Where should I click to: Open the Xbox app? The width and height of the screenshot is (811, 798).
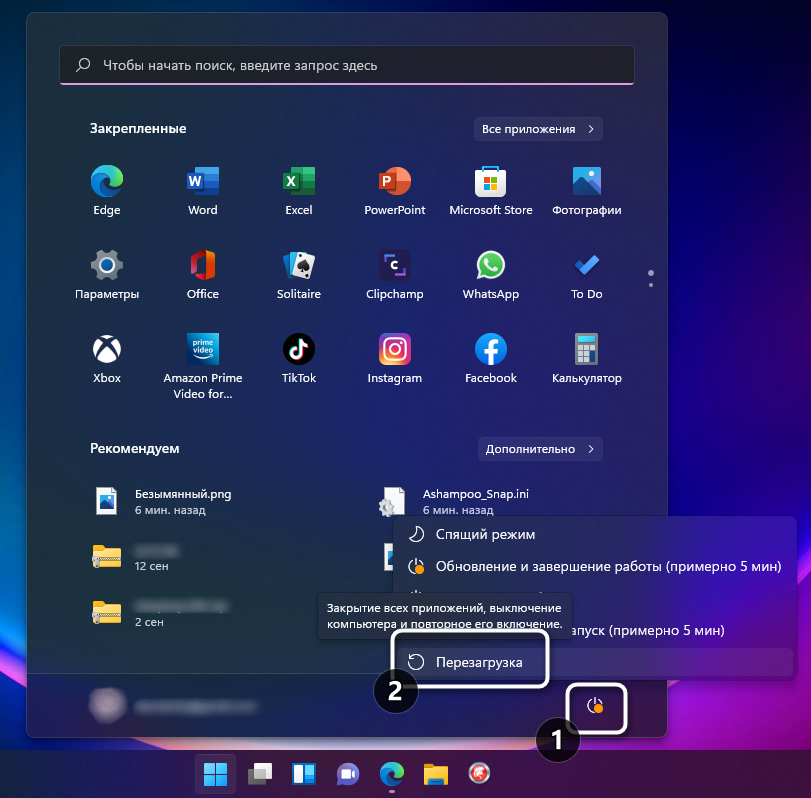(x=106, y=355)
